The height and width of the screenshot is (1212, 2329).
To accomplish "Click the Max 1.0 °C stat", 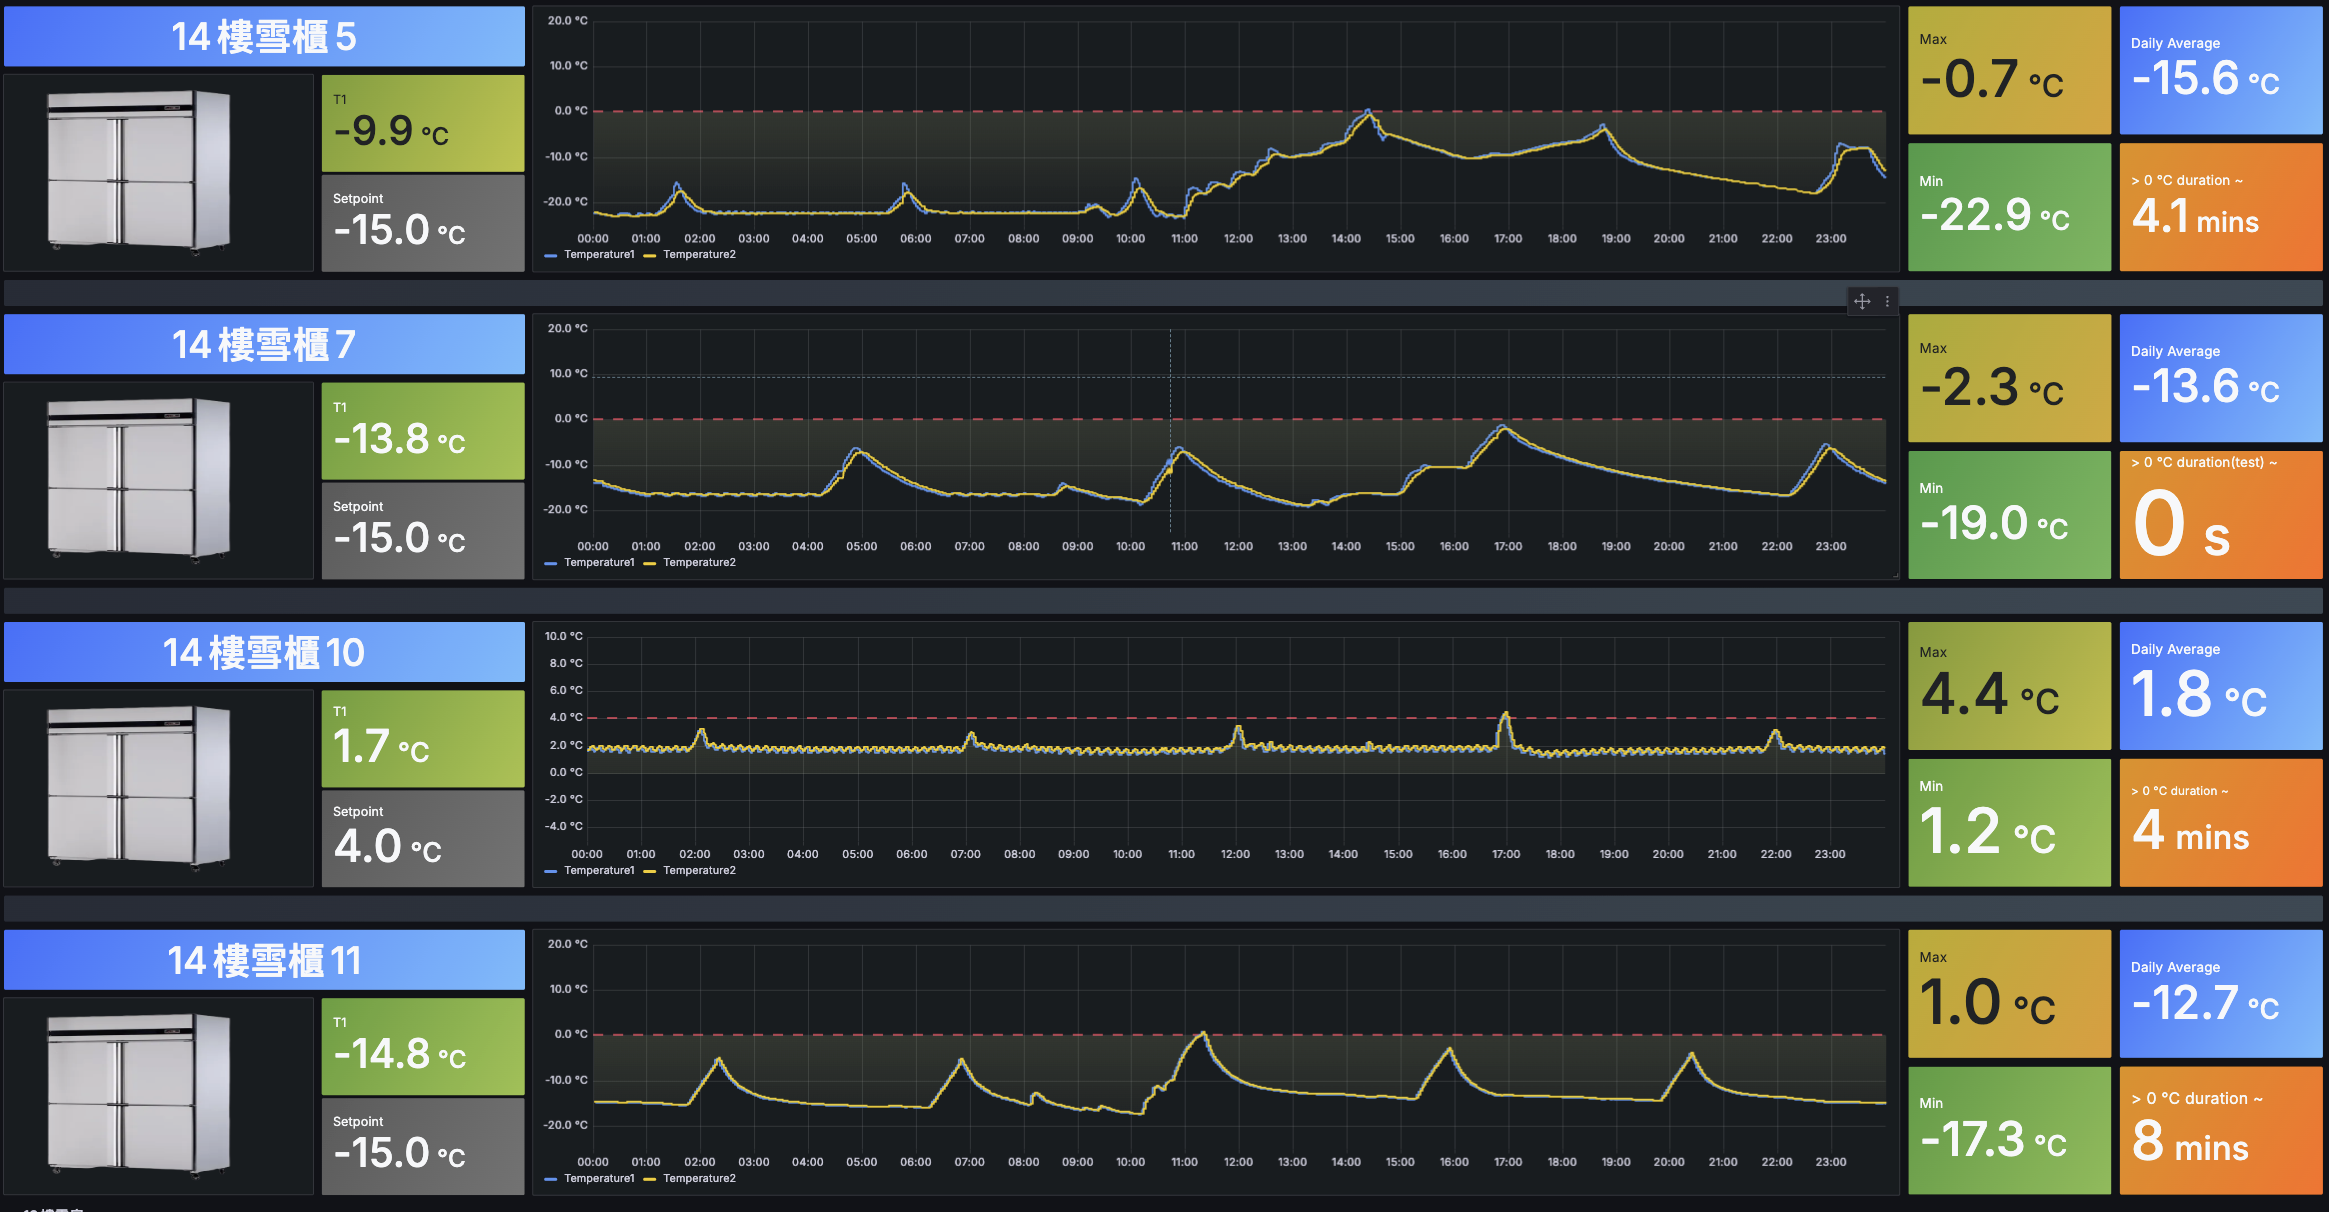I will click(2009, 995).
